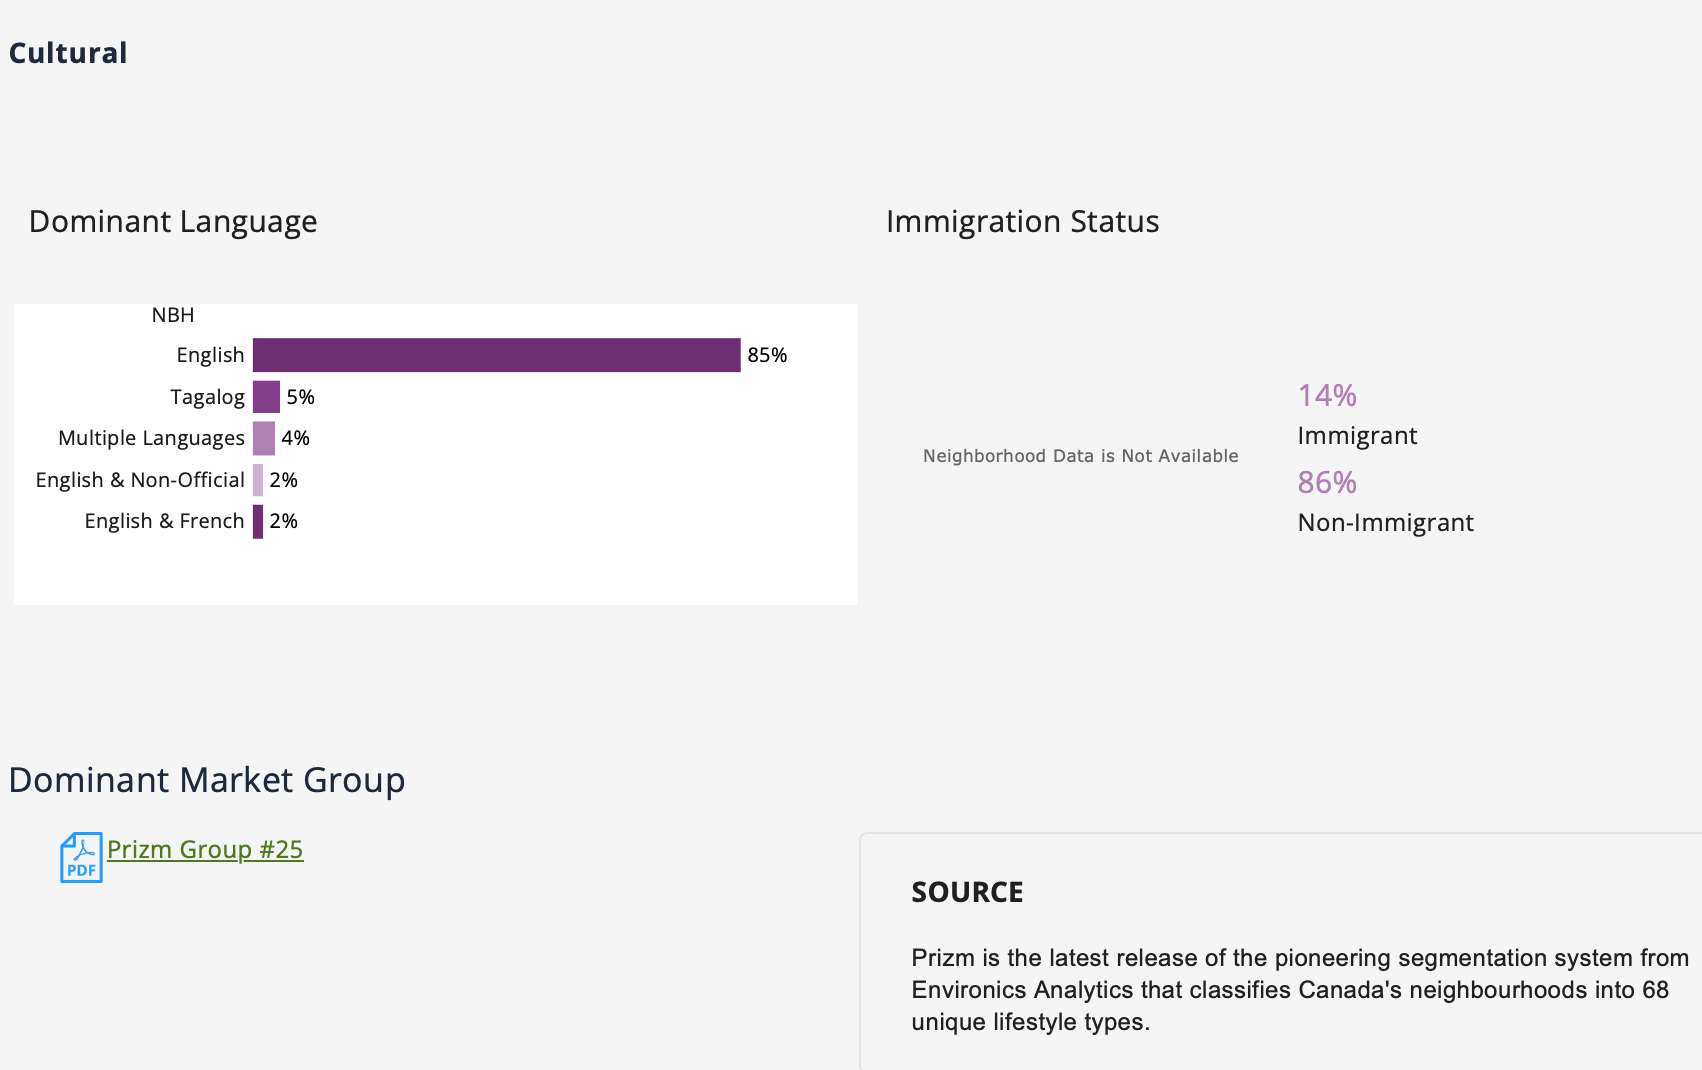Image resolution: width=1702 pixels, height=1070 pixels.
Task: Click the English & Non-Official bar
Action: click(x=258, y=480)
